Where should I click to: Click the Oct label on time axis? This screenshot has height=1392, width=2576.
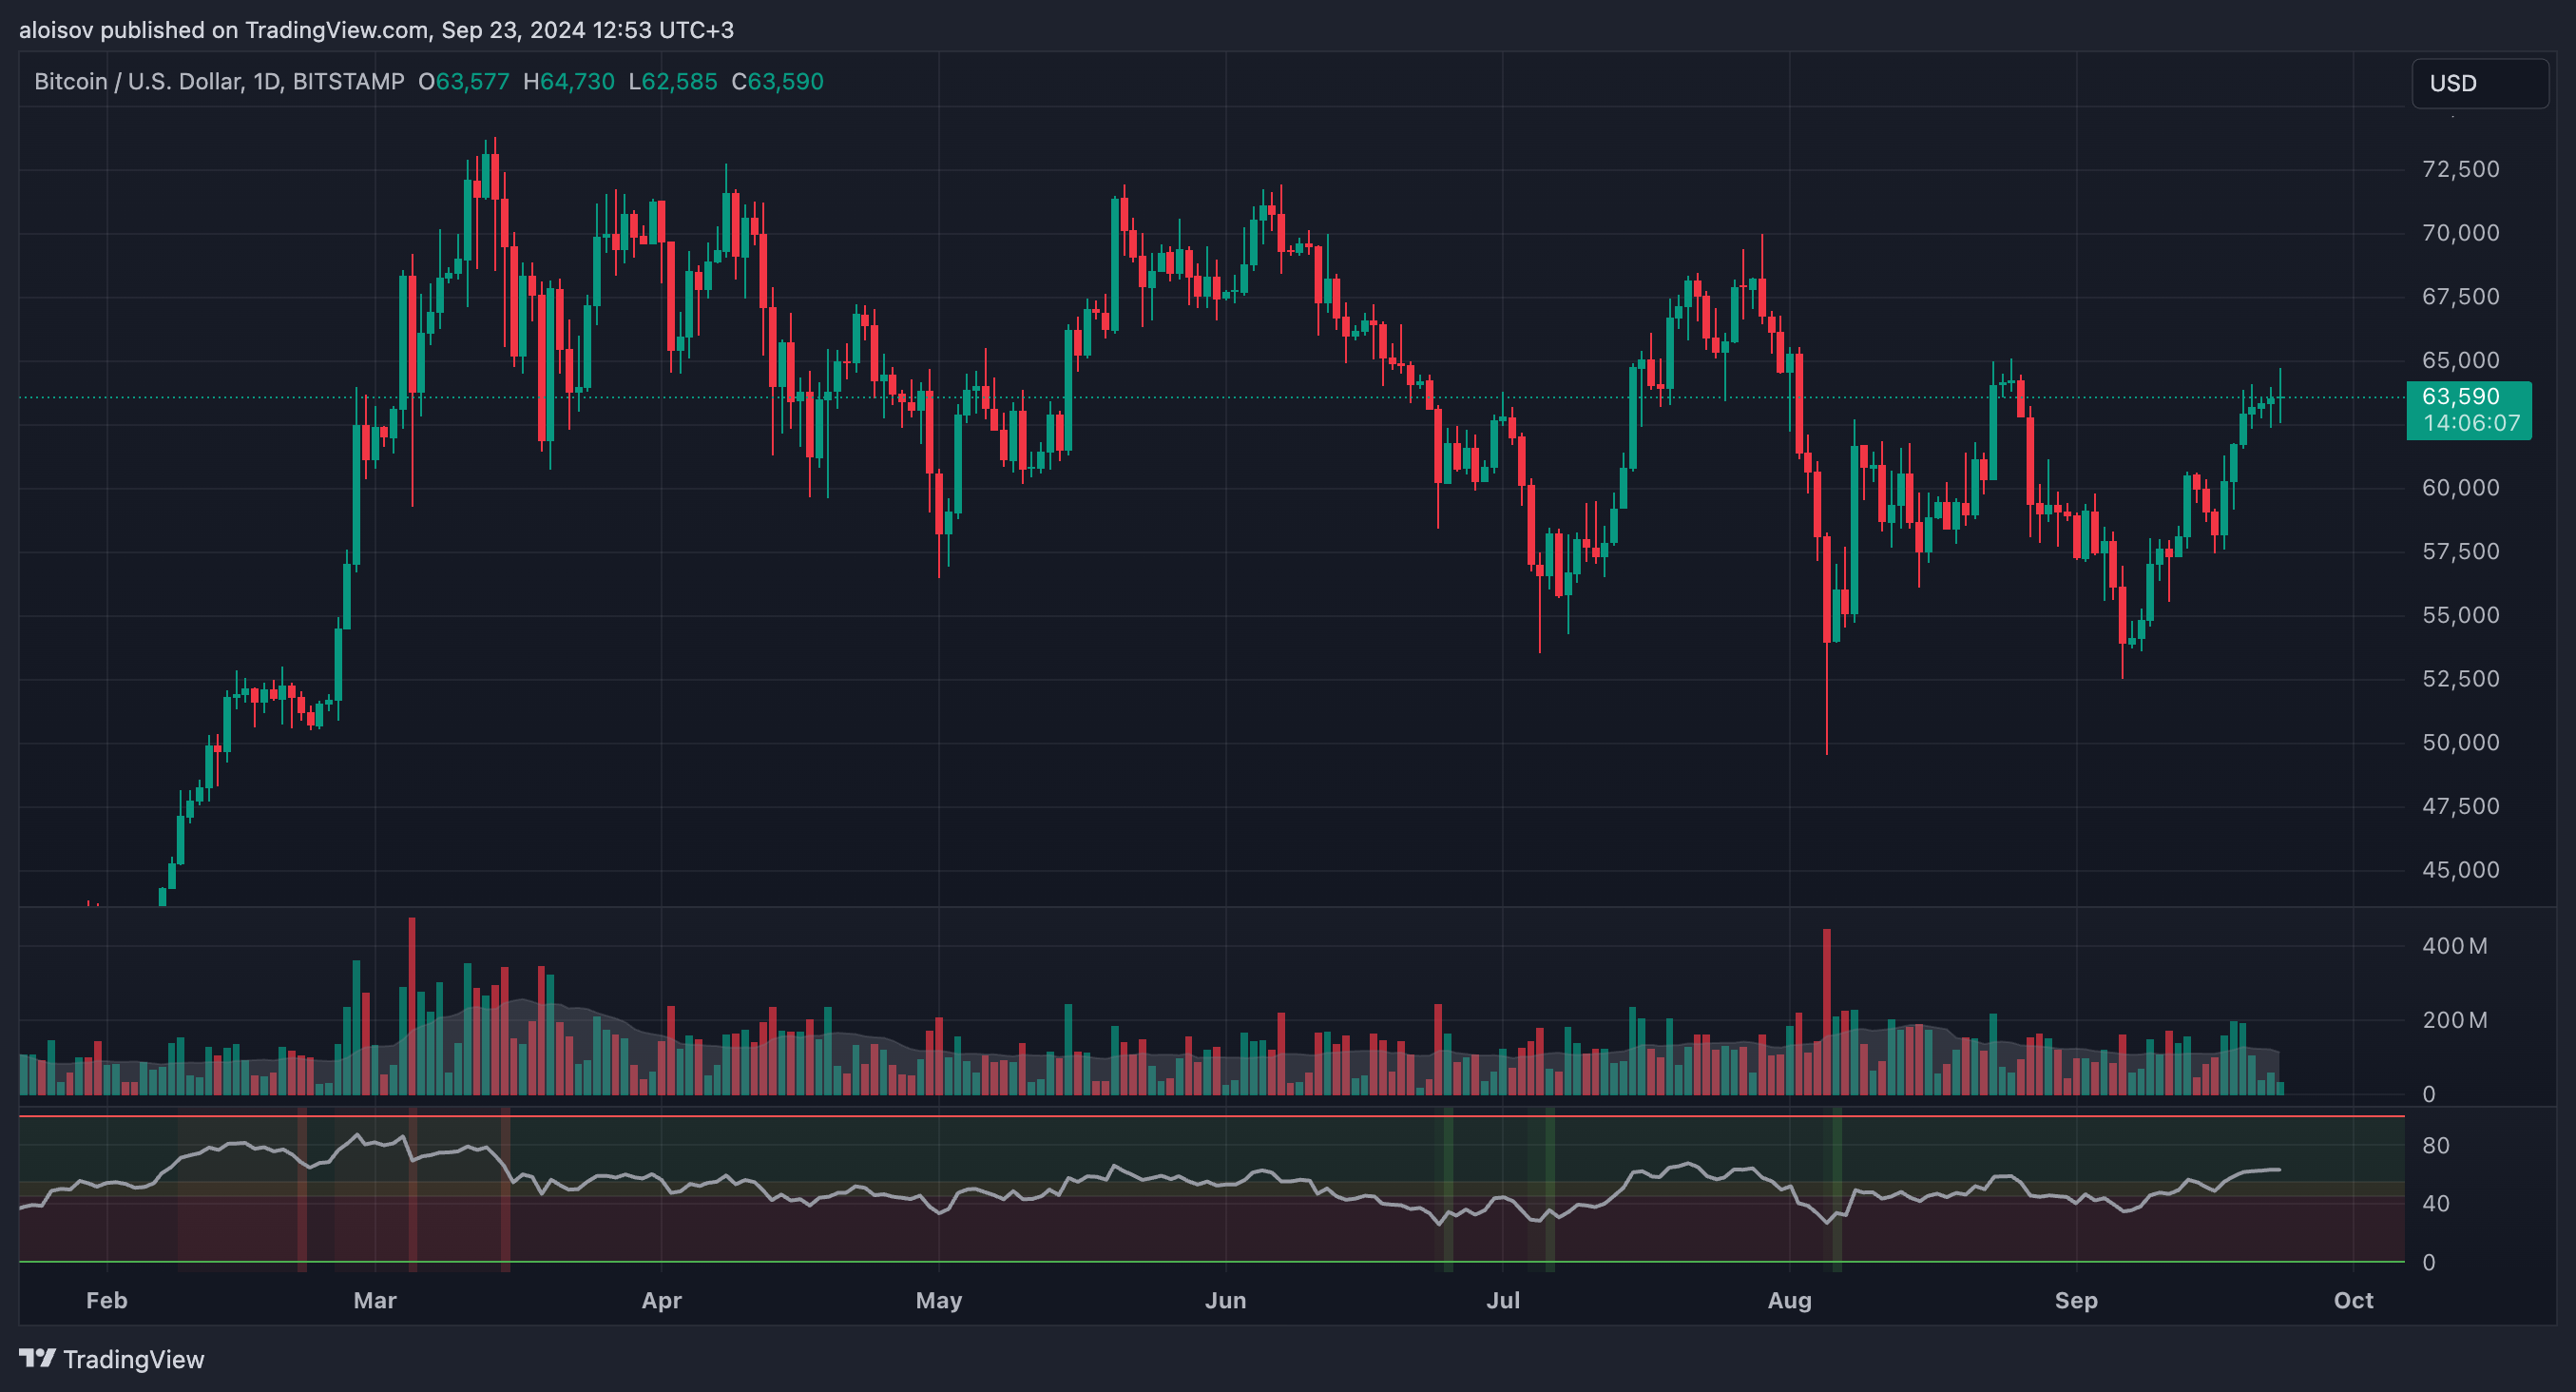click(2352, 1300)
